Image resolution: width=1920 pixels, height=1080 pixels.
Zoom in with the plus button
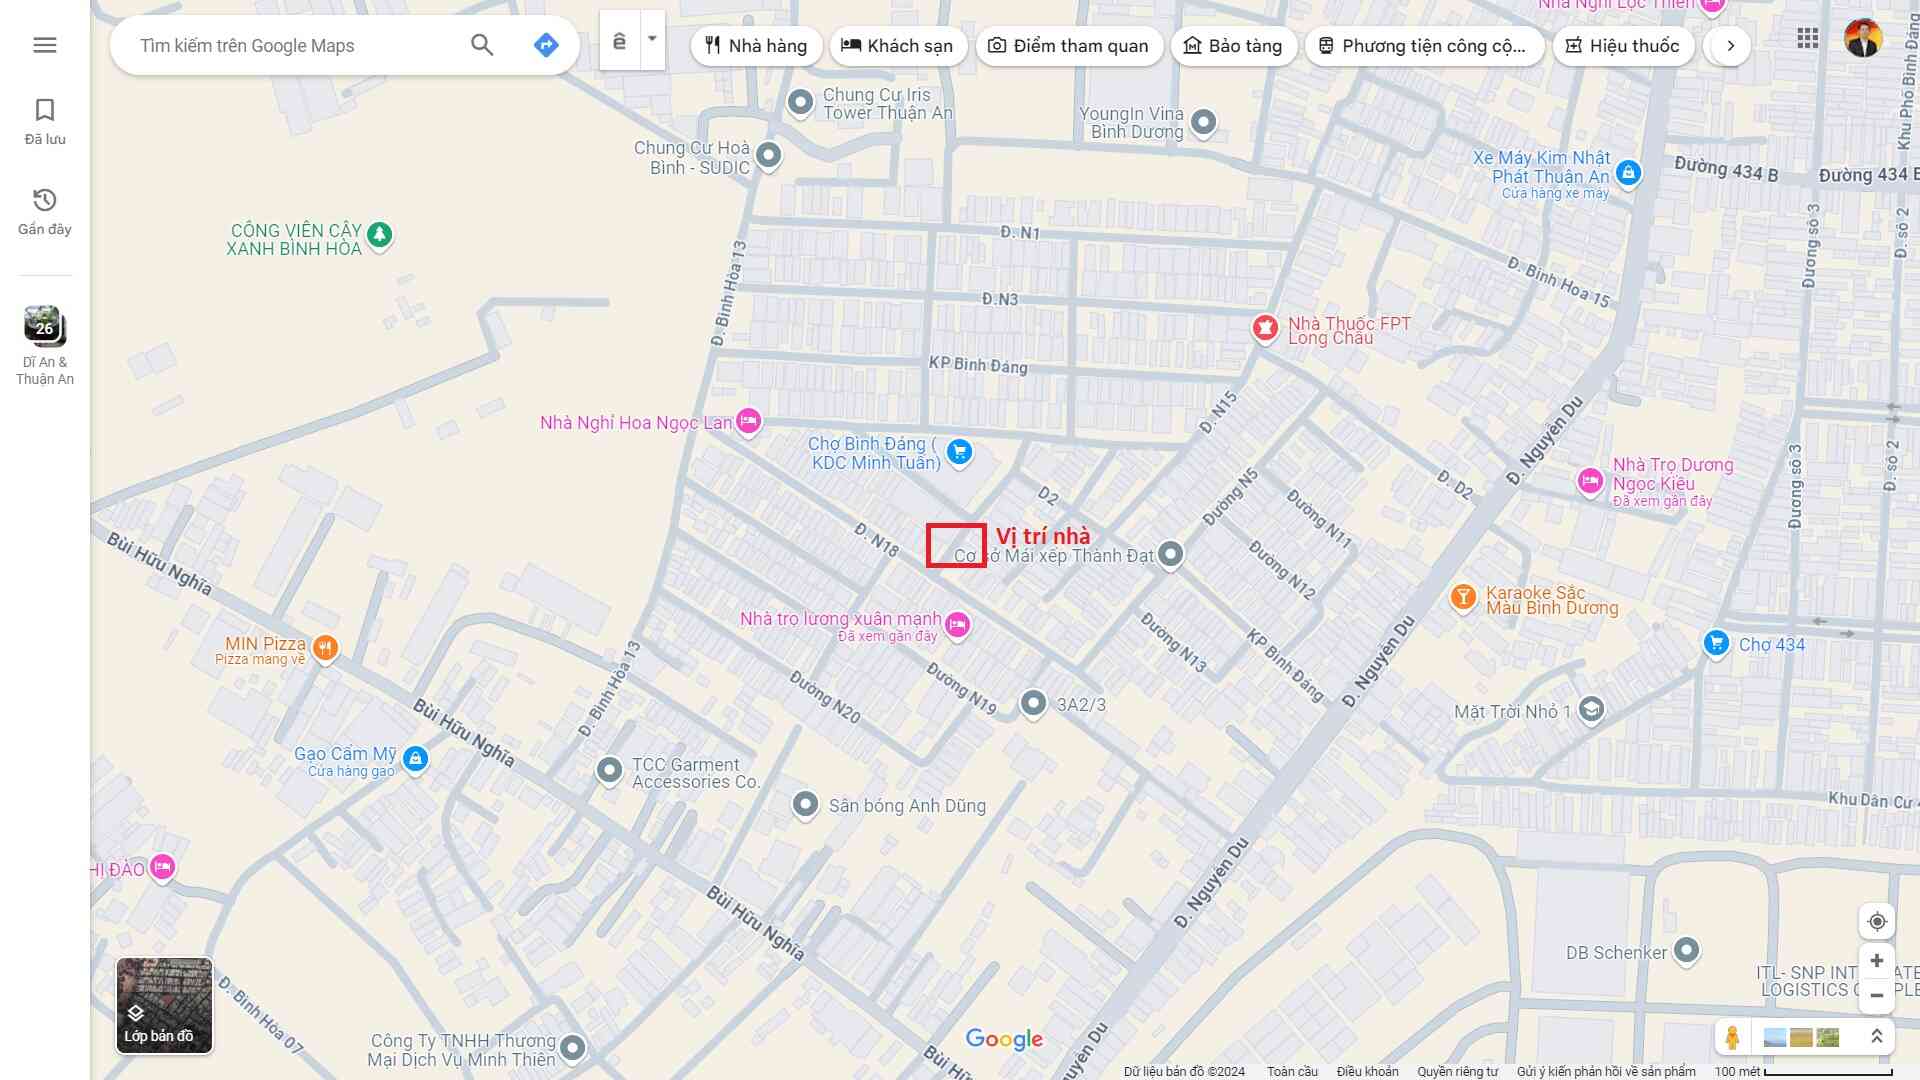point(1877,961)
